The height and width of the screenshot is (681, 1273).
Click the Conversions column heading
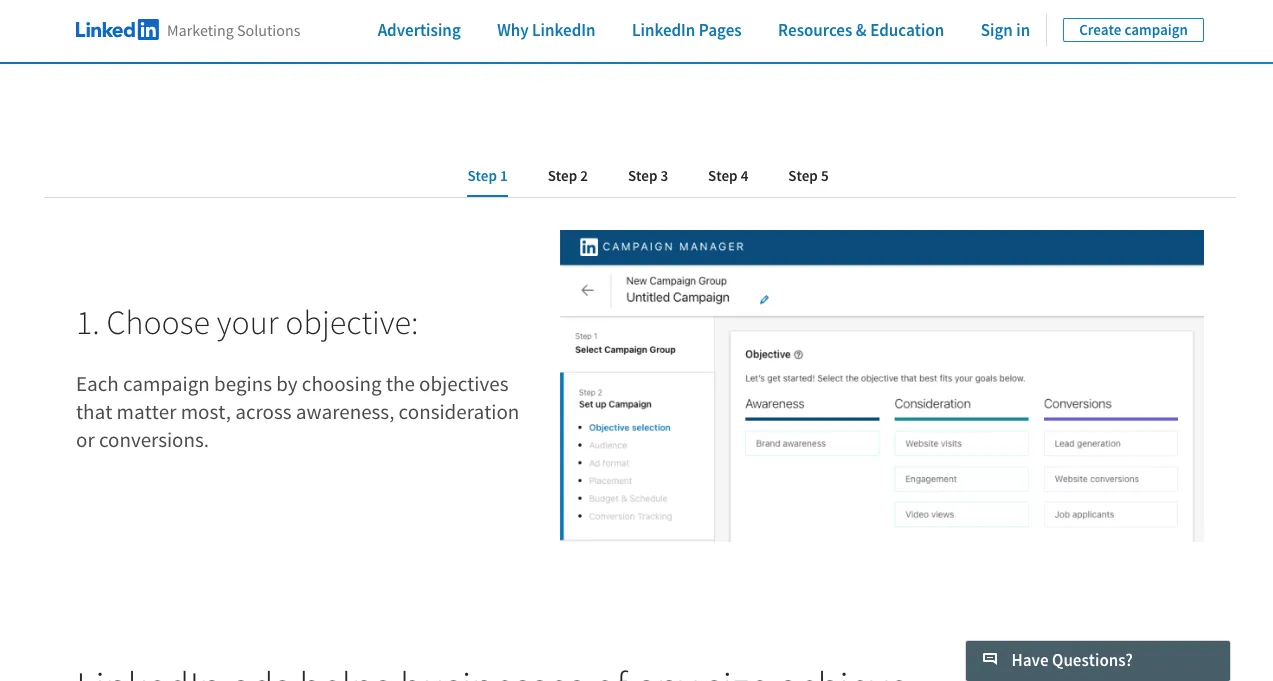tap(1078, 404)
